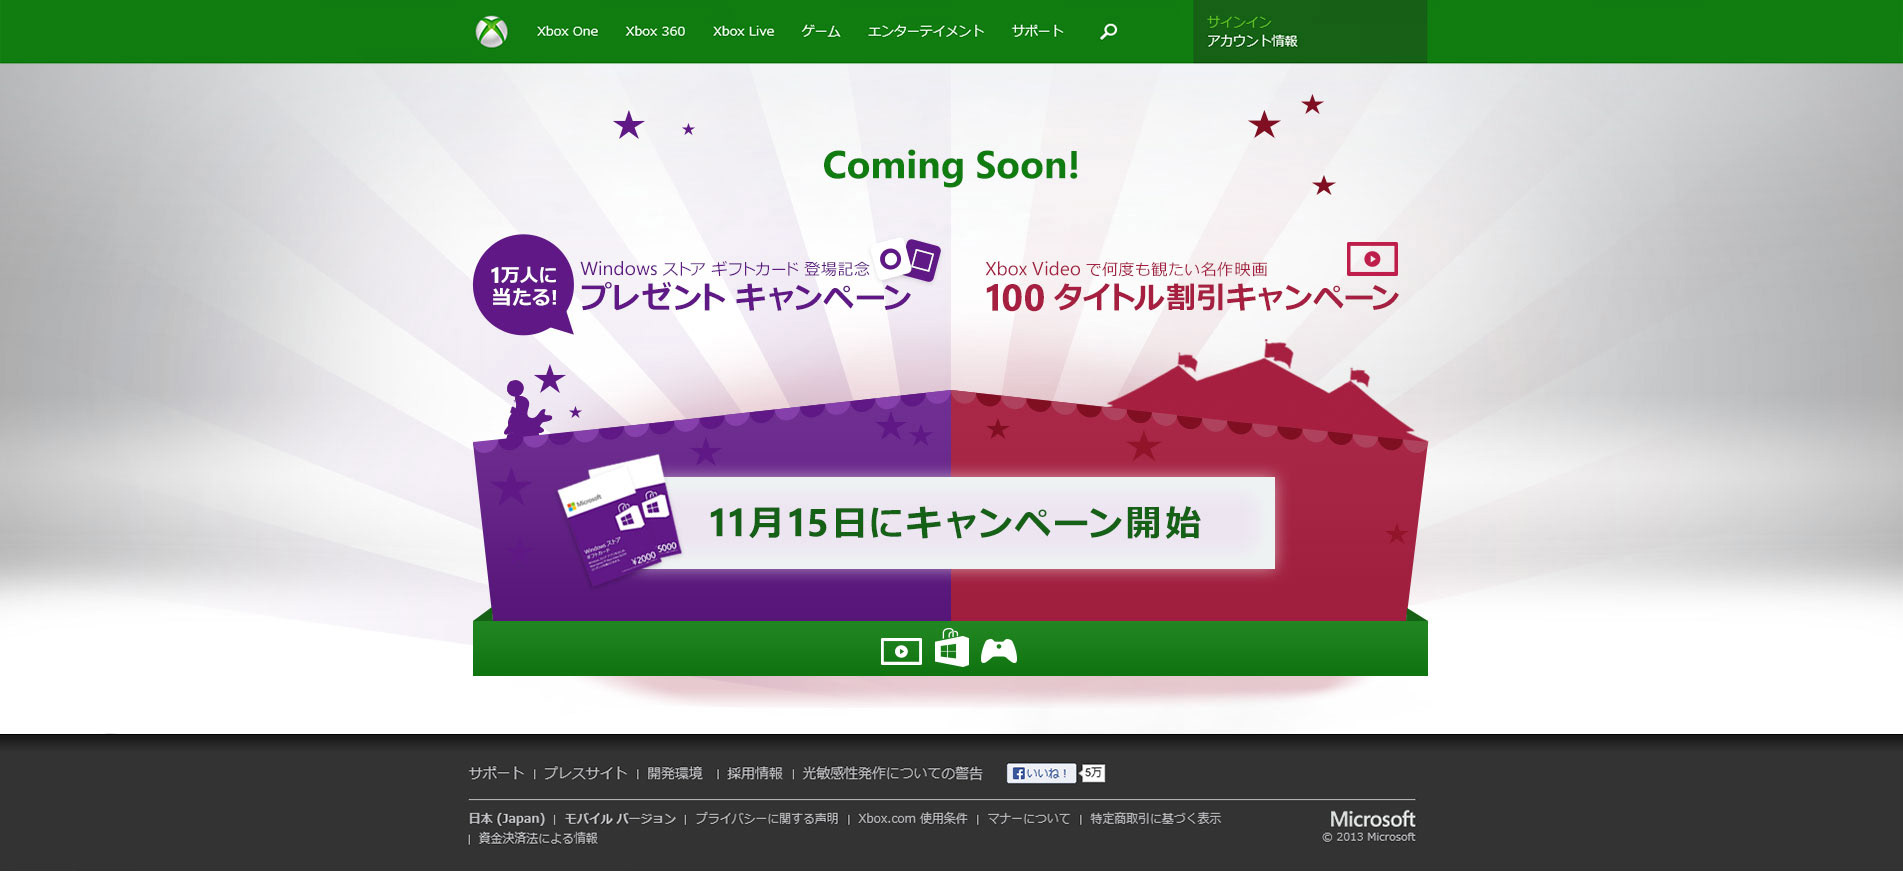This screenshot has width=1903, height=871.
Task: Open the search magnifier icon
Action: 1108,32
